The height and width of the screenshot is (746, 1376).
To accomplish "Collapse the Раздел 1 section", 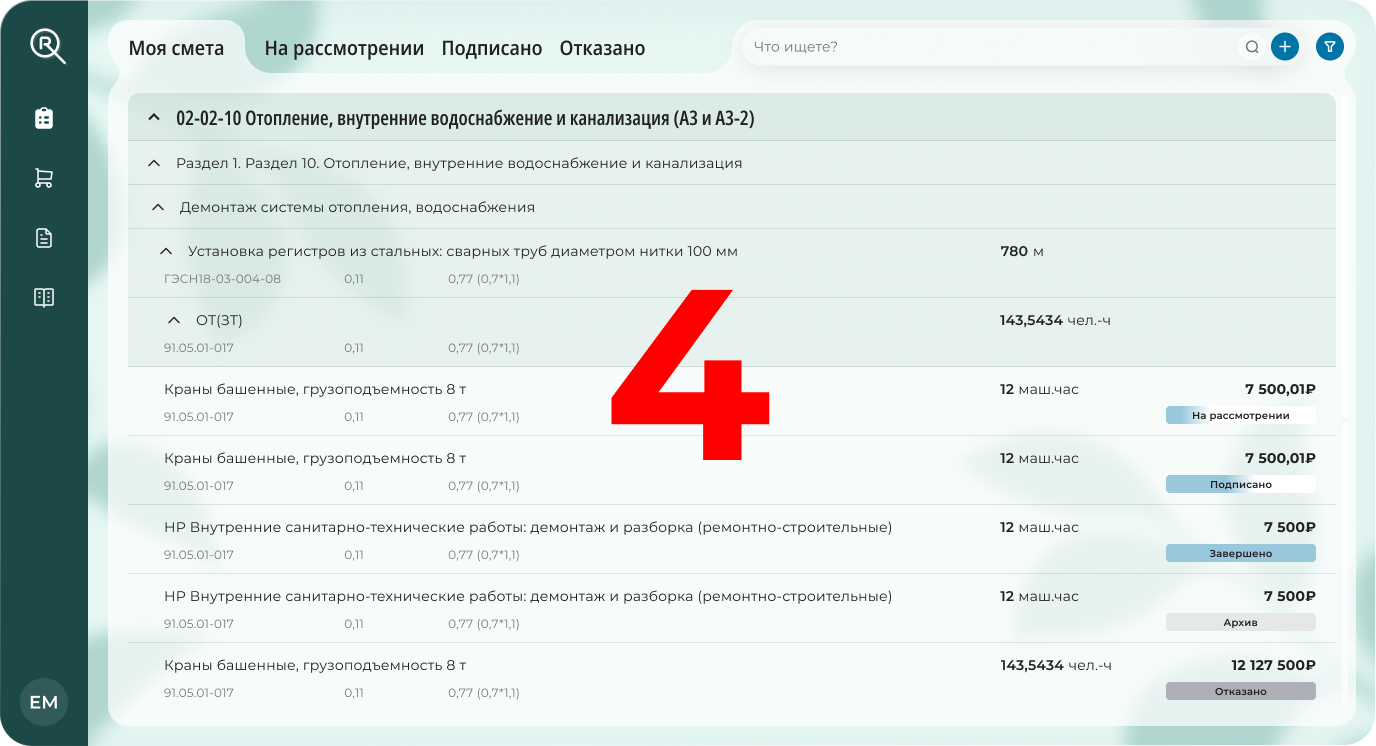I will coord(153,162).
